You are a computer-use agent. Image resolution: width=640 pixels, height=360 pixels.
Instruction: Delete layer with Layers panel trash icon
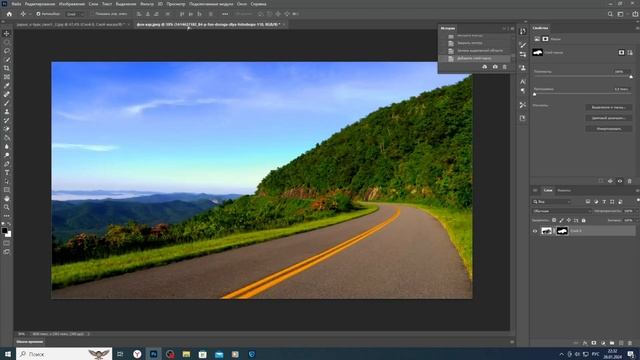click(x=630, y=343)
